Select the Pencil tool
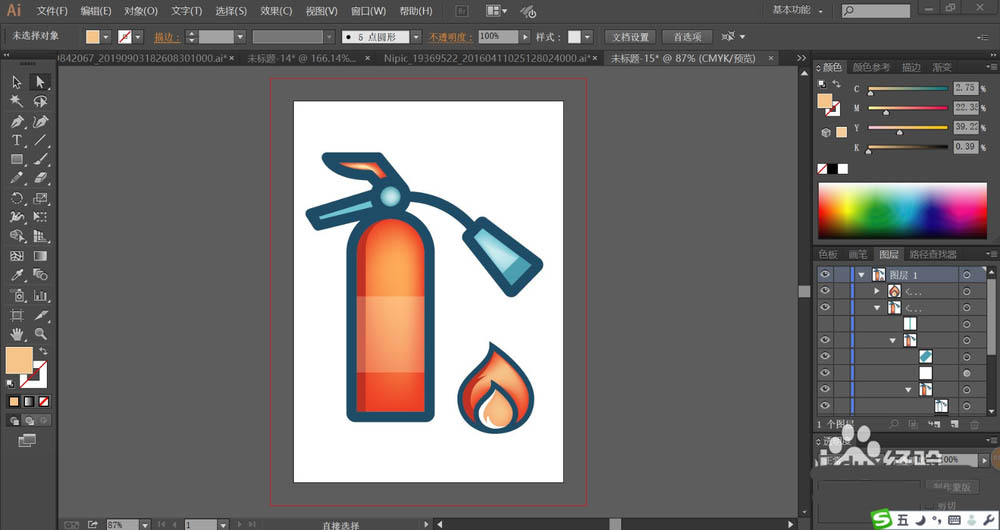Image resolution: width=1000 pixels, height=530 pixels. pyautogui.click(x=17, y=179)
